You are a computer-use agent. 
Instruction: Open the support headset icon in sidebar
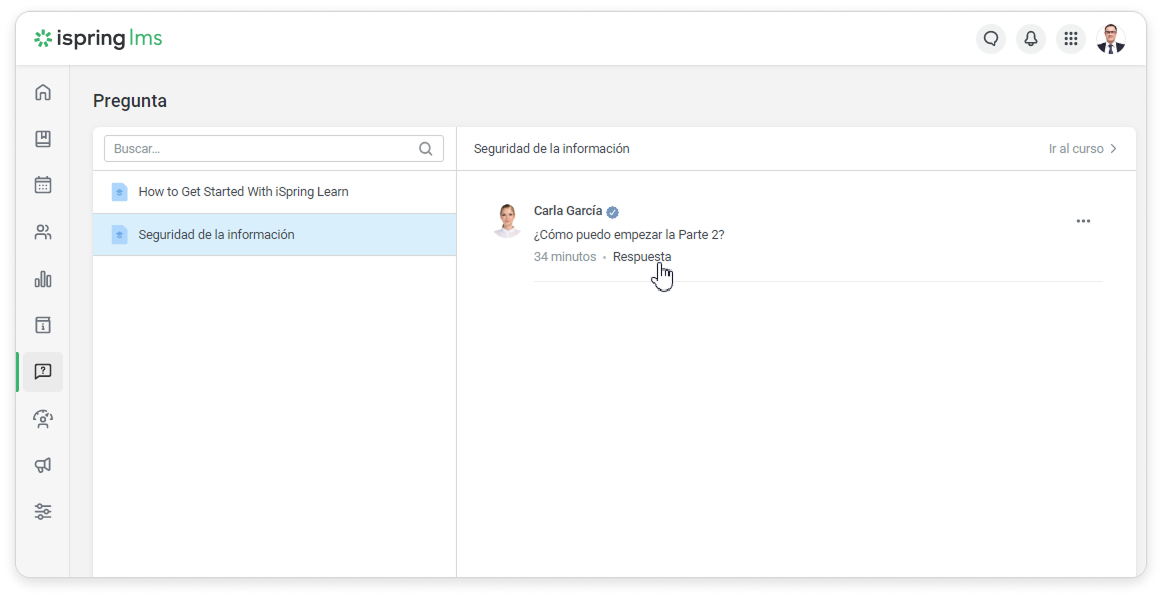tap(43, 419)
